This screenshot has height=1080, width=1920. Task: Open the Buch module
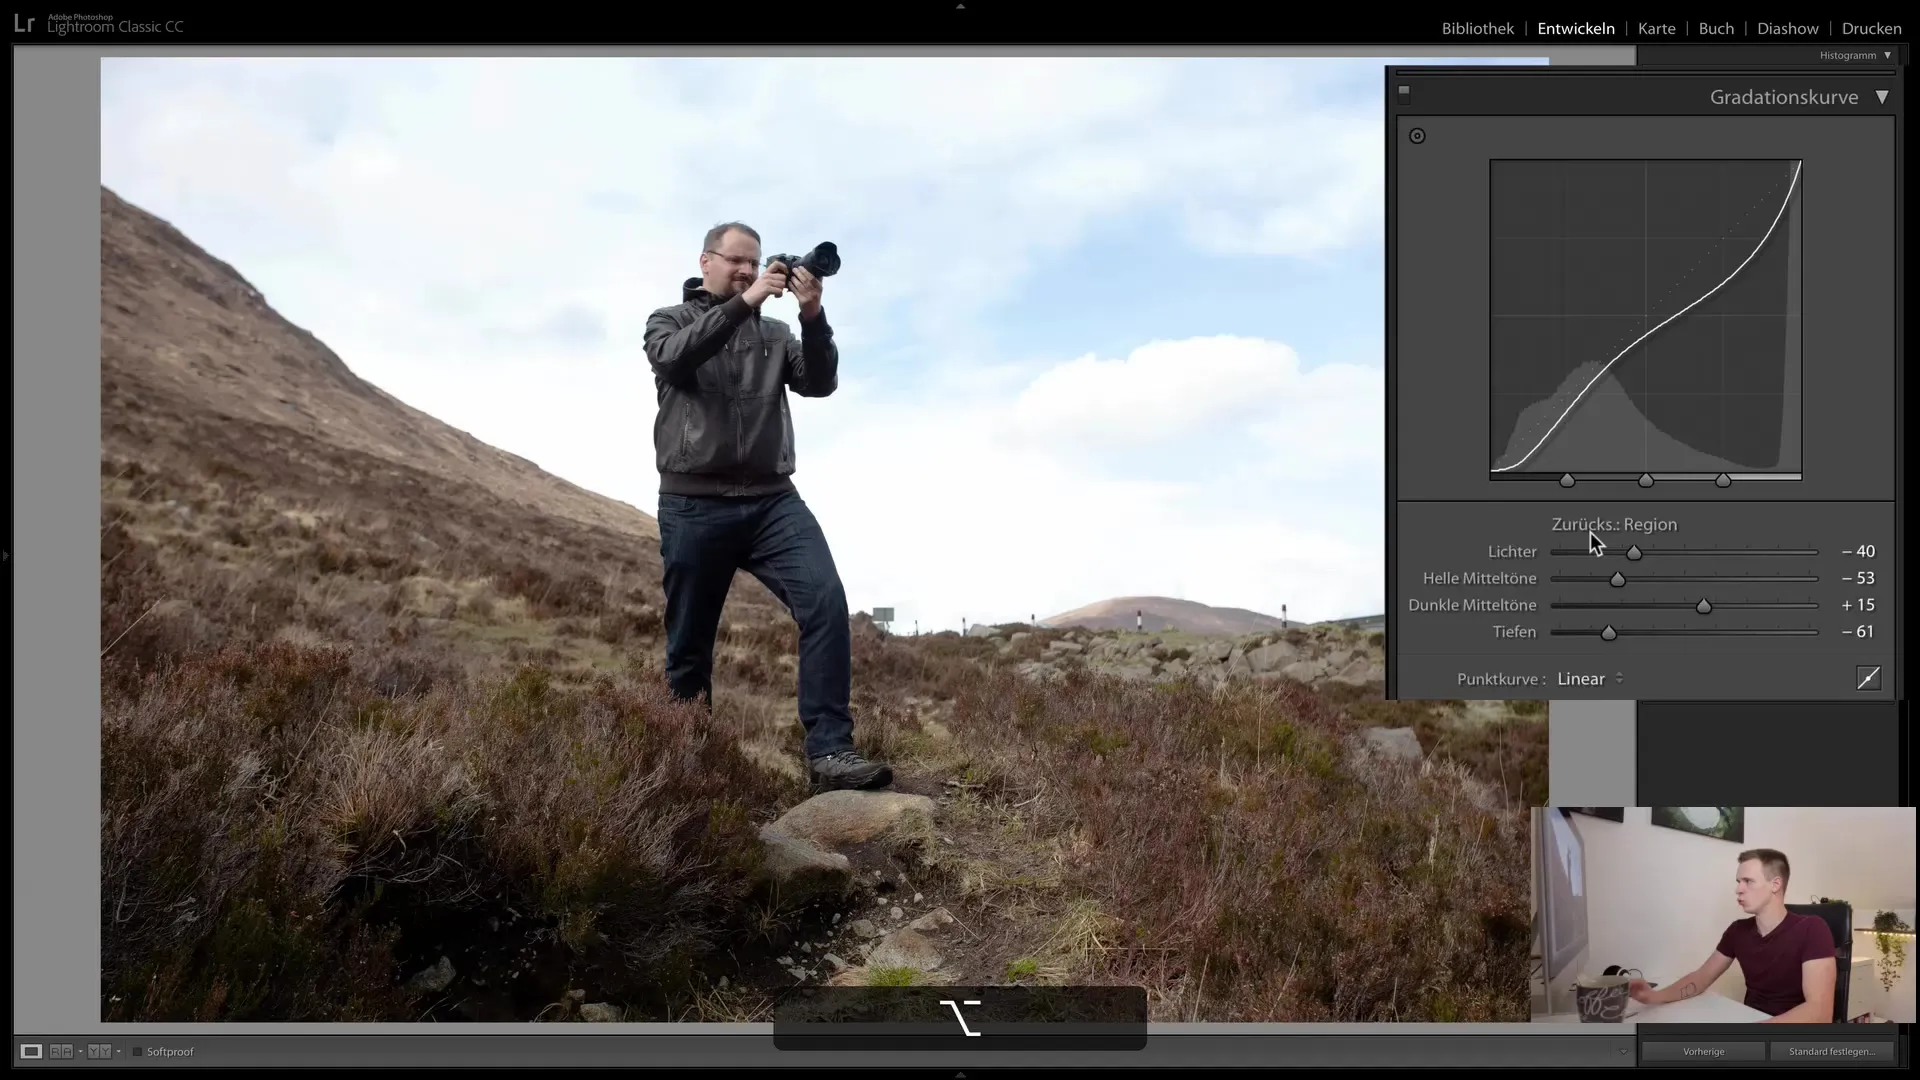pyautogui.click(x=1716, y=28)
